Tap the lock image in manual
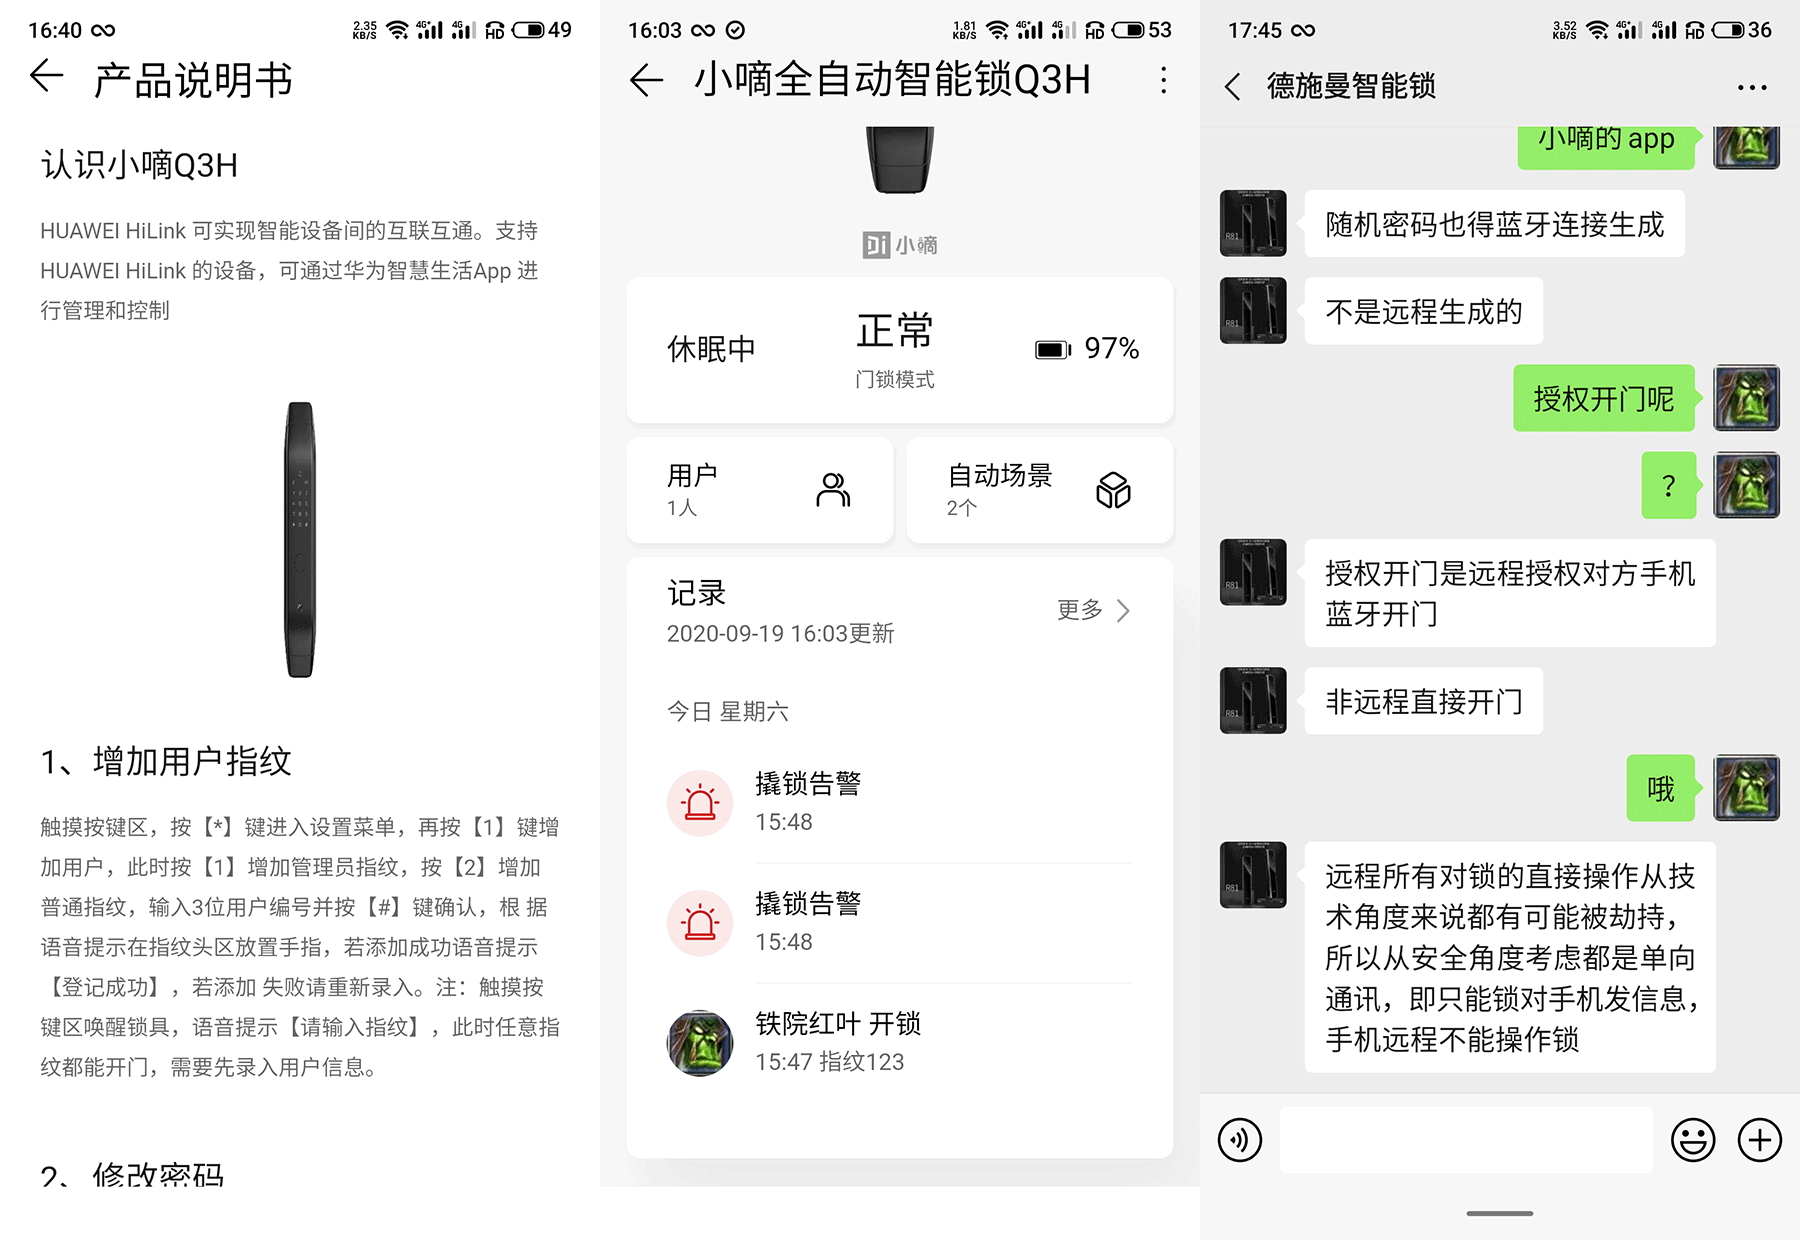This screenshot has height=1240, width=1800. [300, 540]
